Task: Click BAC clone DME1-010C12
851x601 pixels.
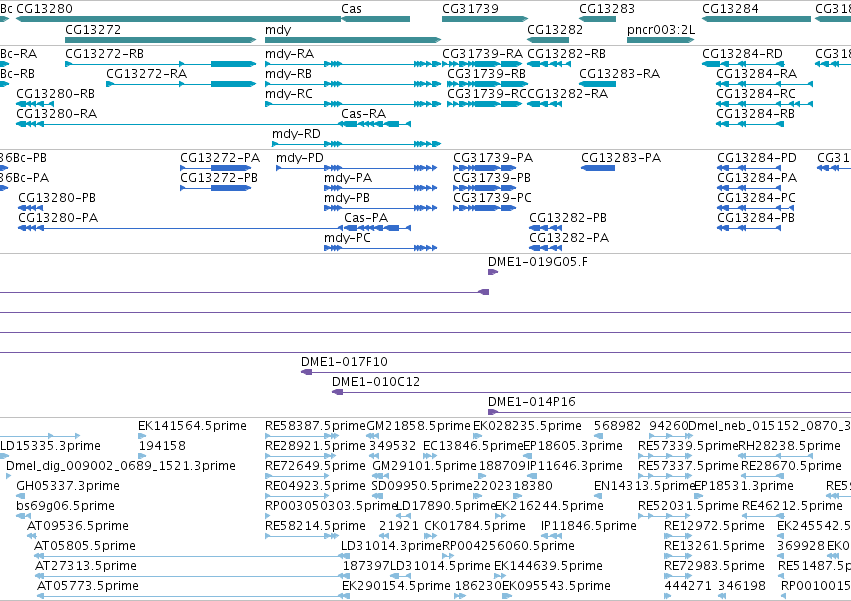Action: [x=376, y=382]
